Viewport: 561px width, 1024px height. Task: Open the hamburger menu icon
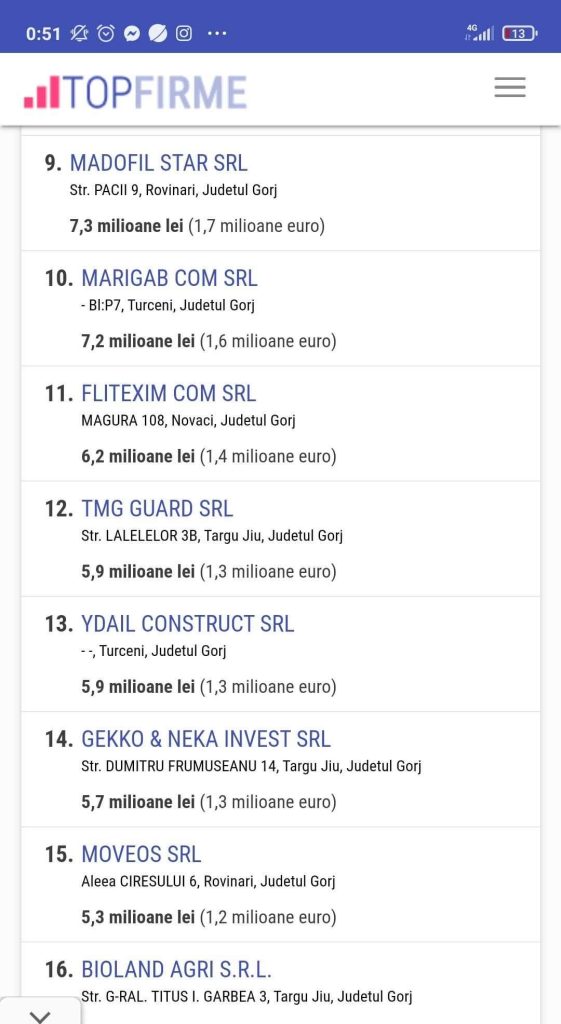tap(509, 87)
